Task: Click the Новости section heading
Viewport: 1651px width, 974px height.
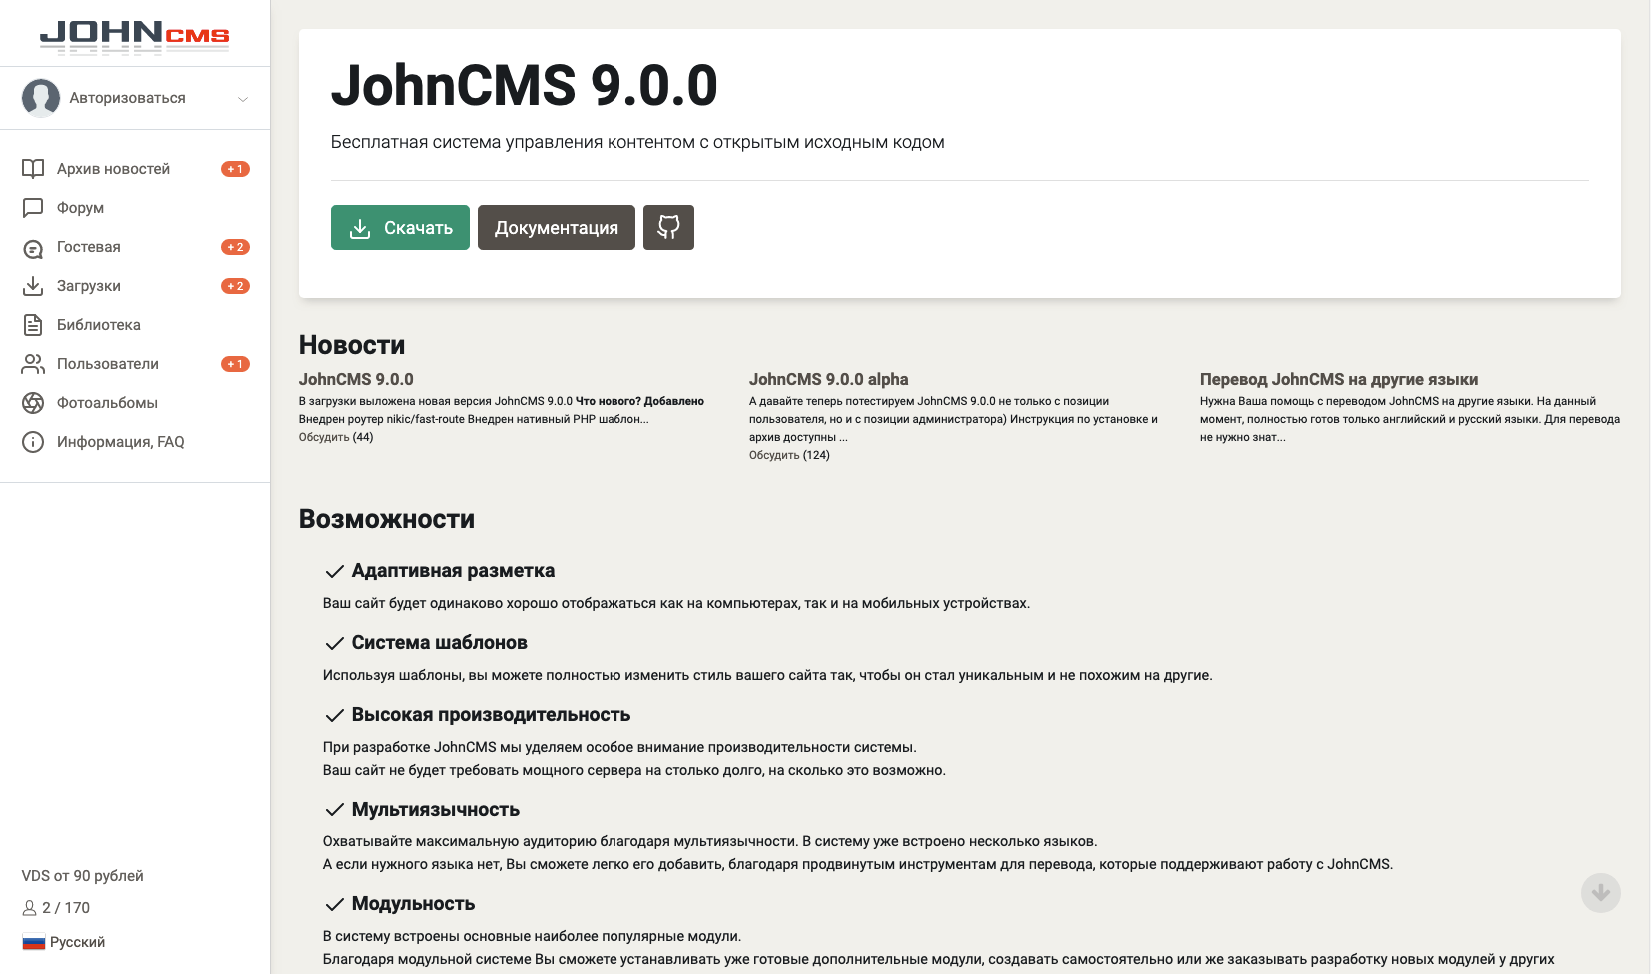Action: pos(352,345)
